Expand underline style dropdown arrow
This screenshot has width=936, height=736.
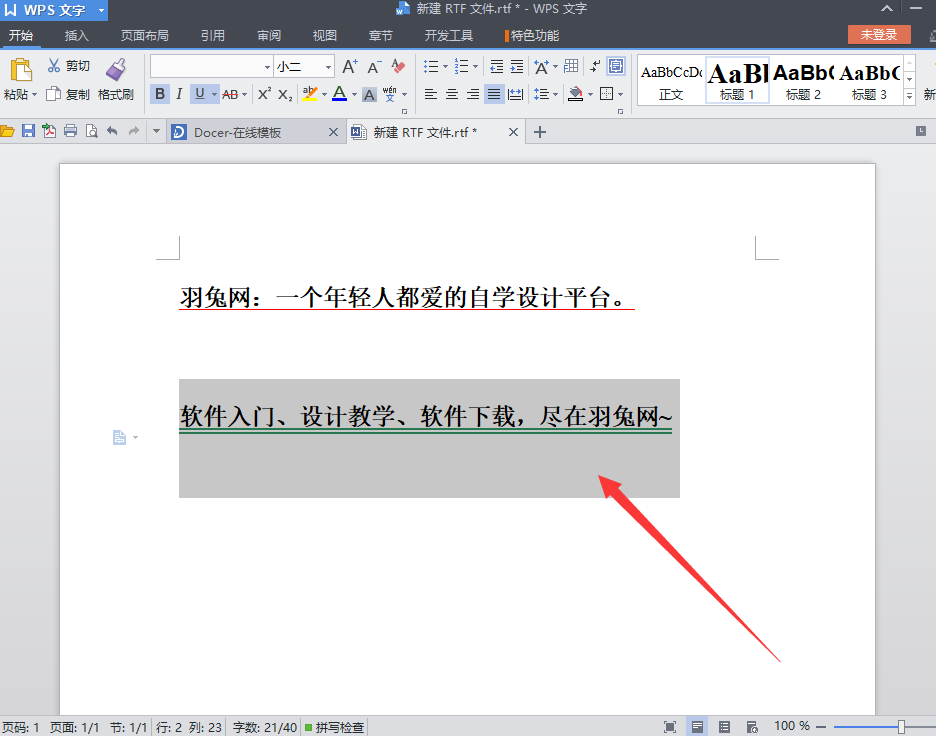pos(214,94)
